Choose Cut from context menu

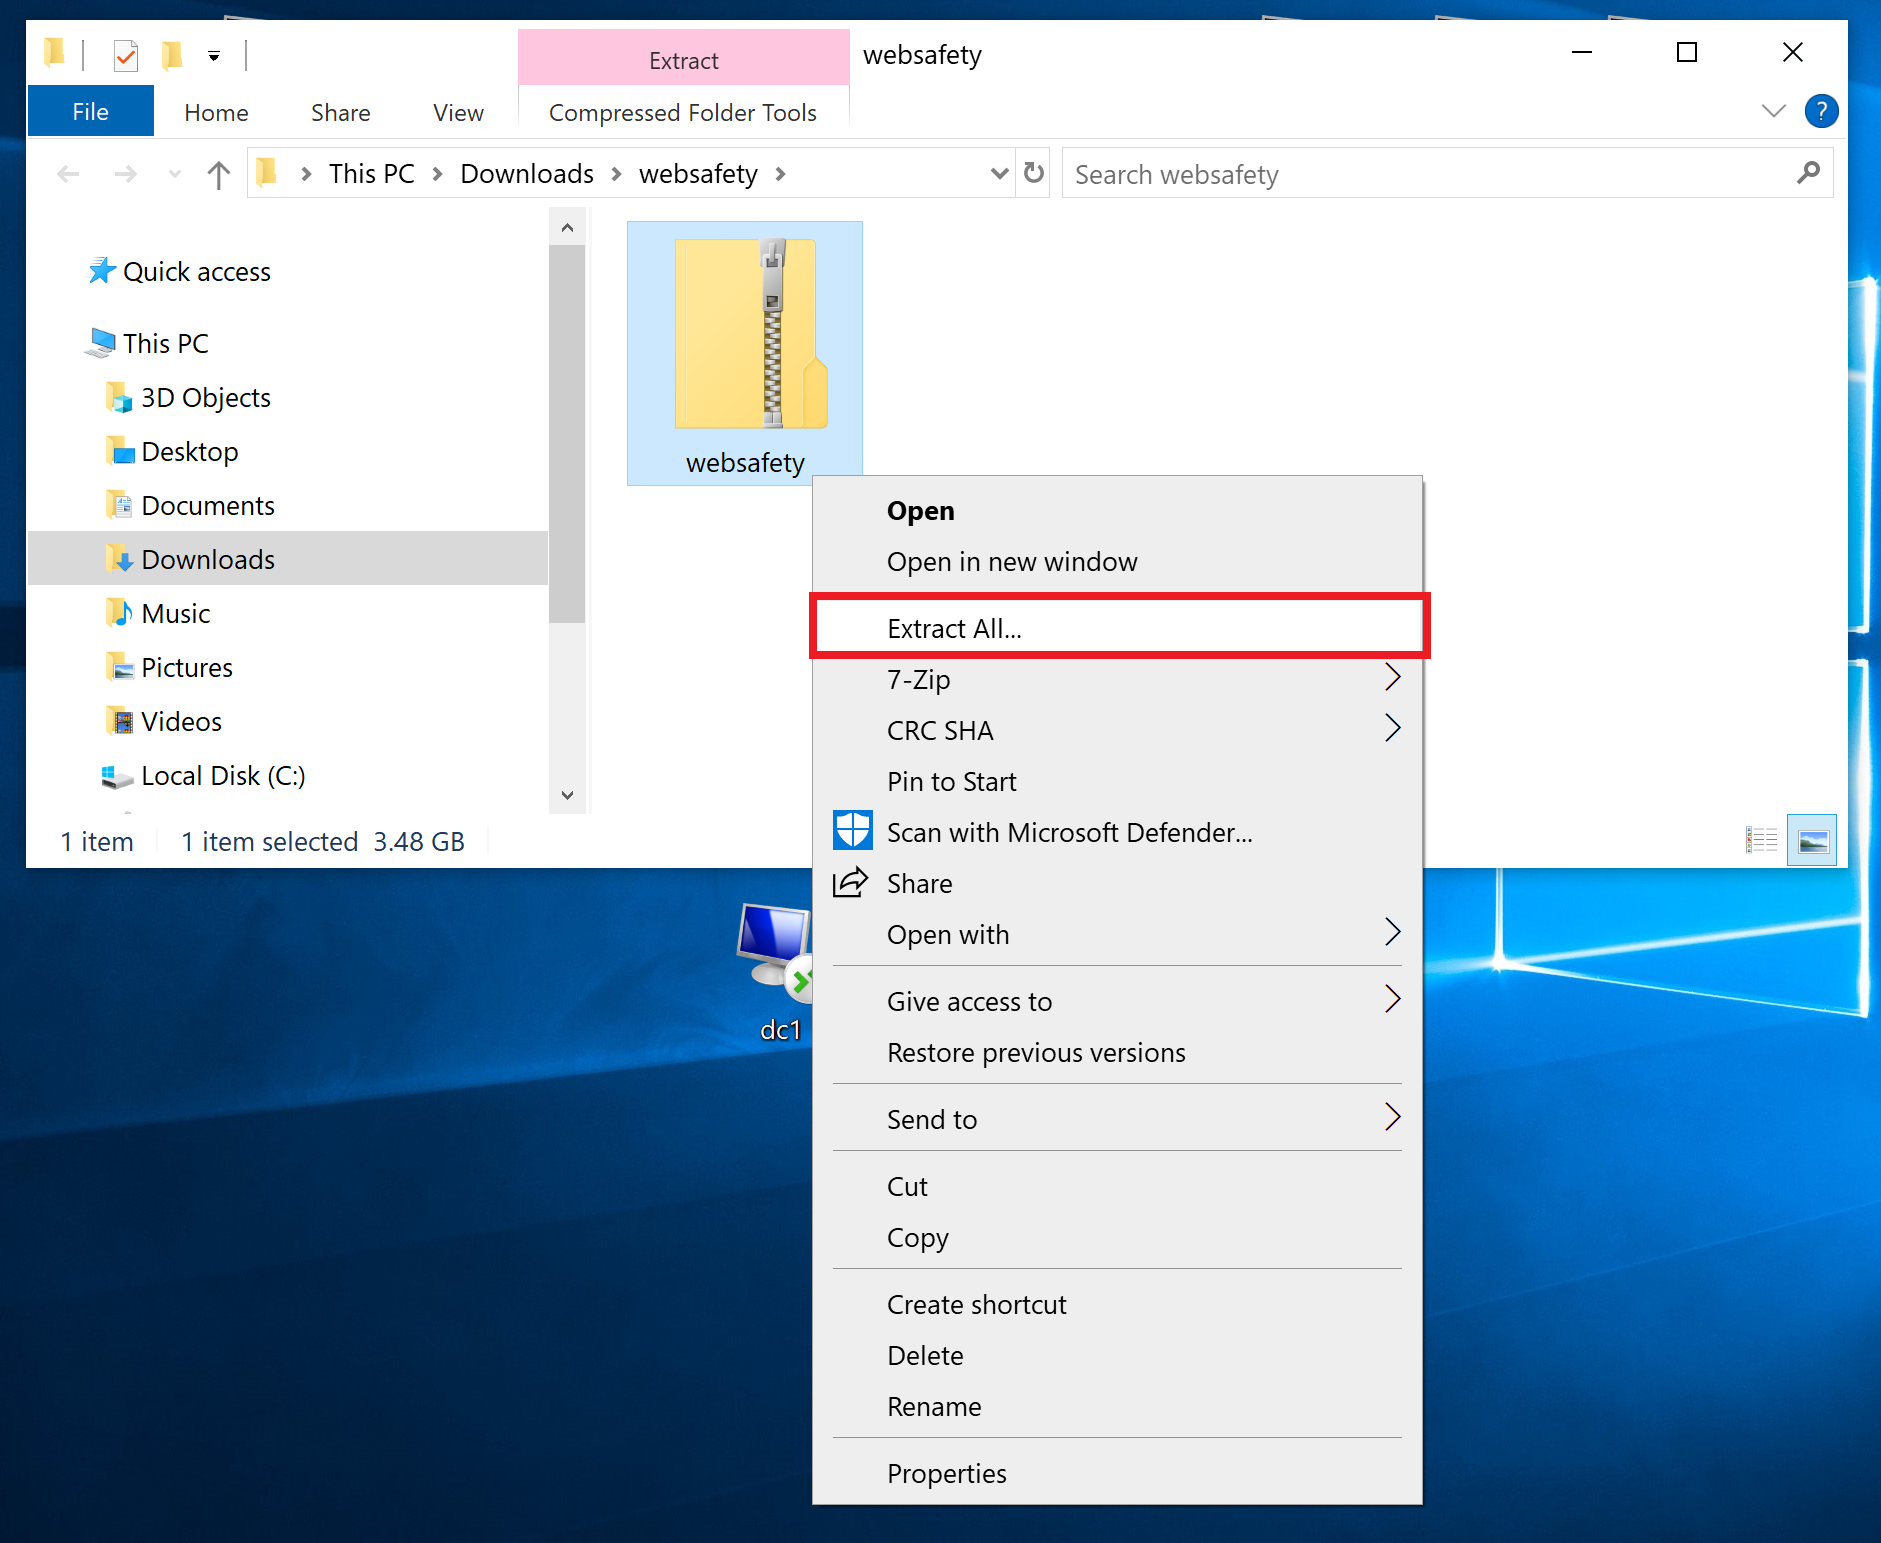click(1117, 1187)
